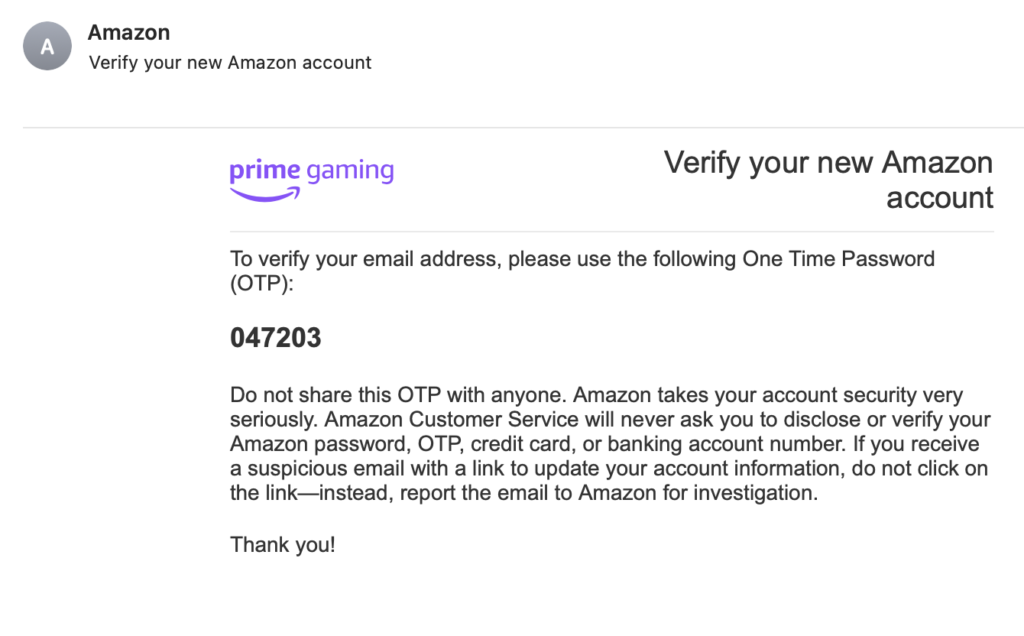Click the Amazon smile arrow under the logo
Screen dimensions: 1024x636
265,195
